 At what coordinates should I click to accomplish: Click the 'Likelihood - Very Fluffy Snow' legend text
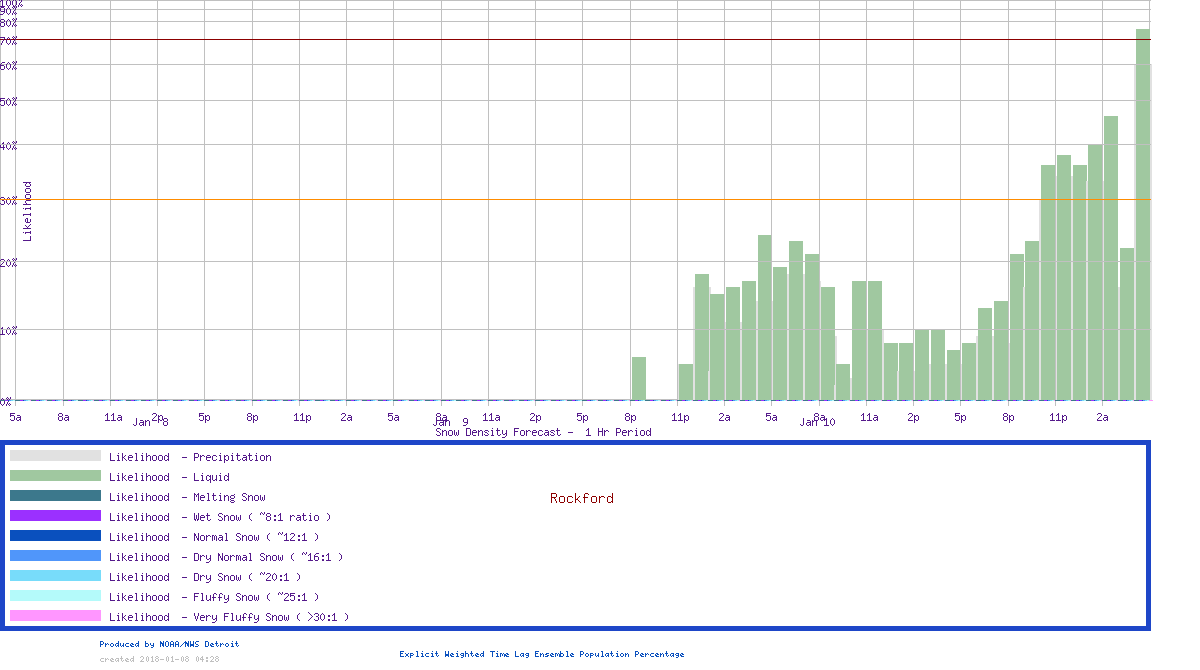(x=229, y=617)
